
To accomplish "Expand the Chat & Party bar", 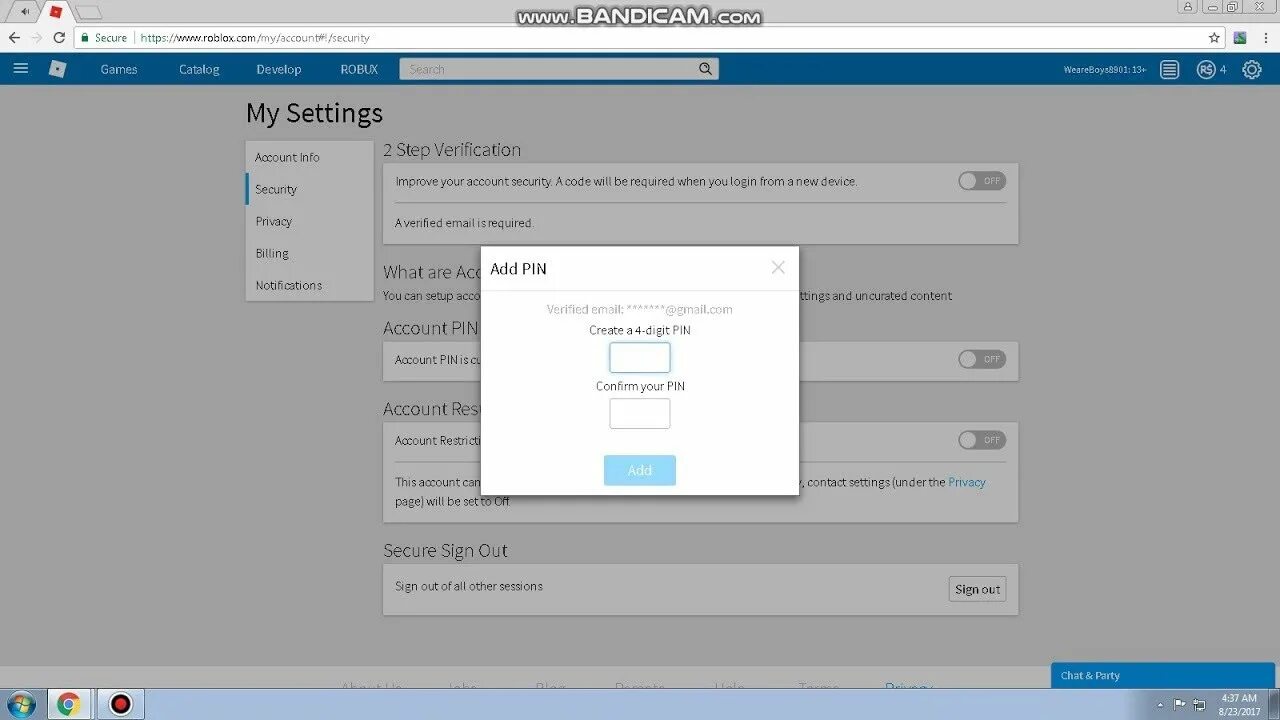I will (1165, 675).
